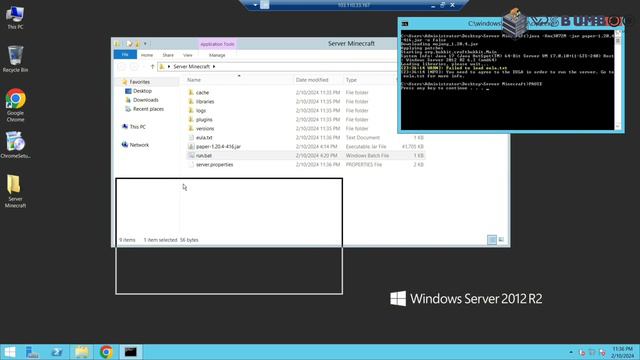
Task: Open Desktop in the navigation pane
Action: pos(142,91)
